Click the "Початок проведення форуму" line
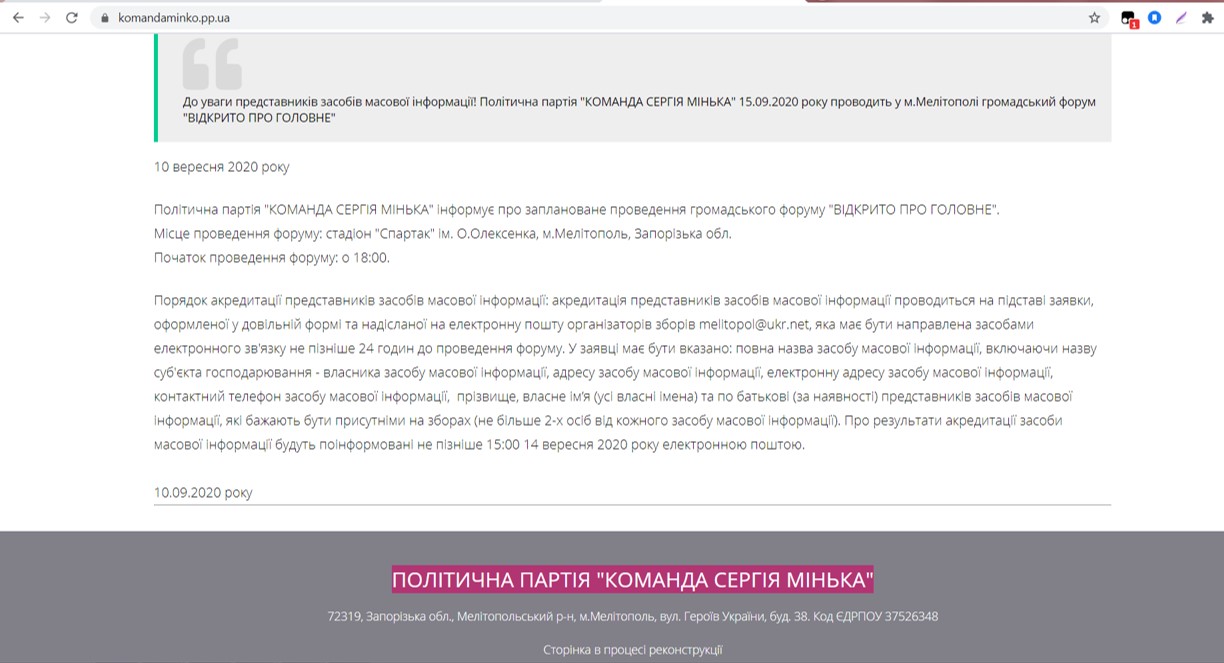Screen dimensions: 1224x663 point(271,258)
